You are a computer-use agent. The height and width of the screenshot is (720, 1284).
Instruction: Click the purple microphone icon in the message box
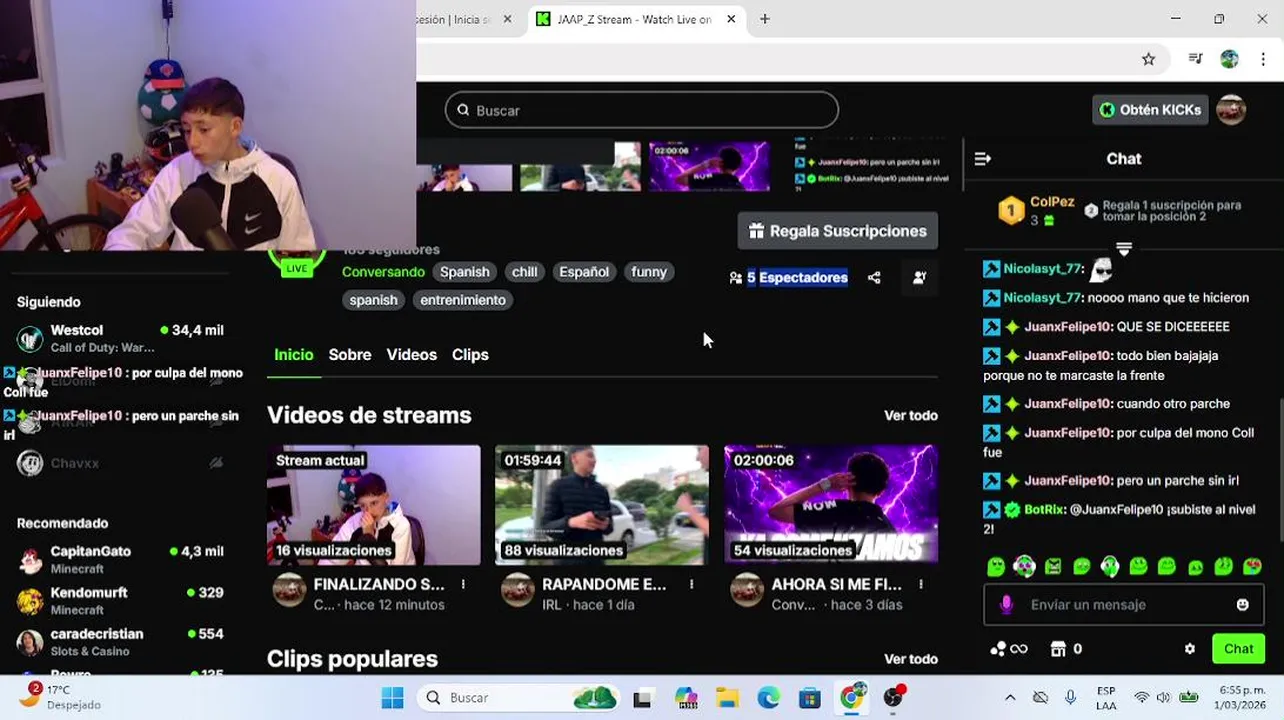[1007, 605]
